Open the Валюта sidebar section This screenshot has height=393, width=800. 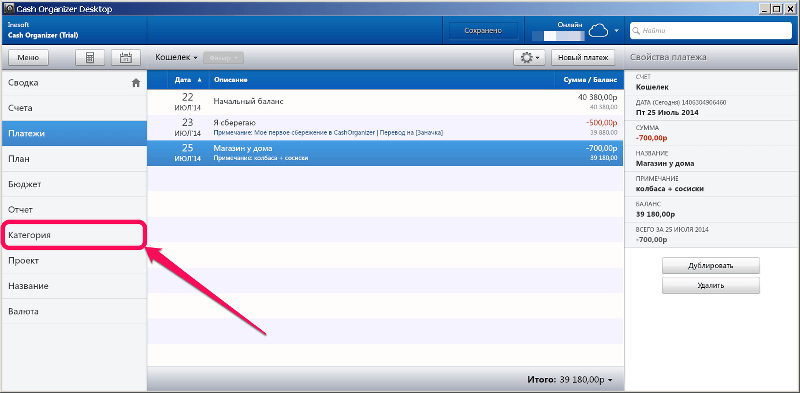pyautogui.click(x=73, y=311)
